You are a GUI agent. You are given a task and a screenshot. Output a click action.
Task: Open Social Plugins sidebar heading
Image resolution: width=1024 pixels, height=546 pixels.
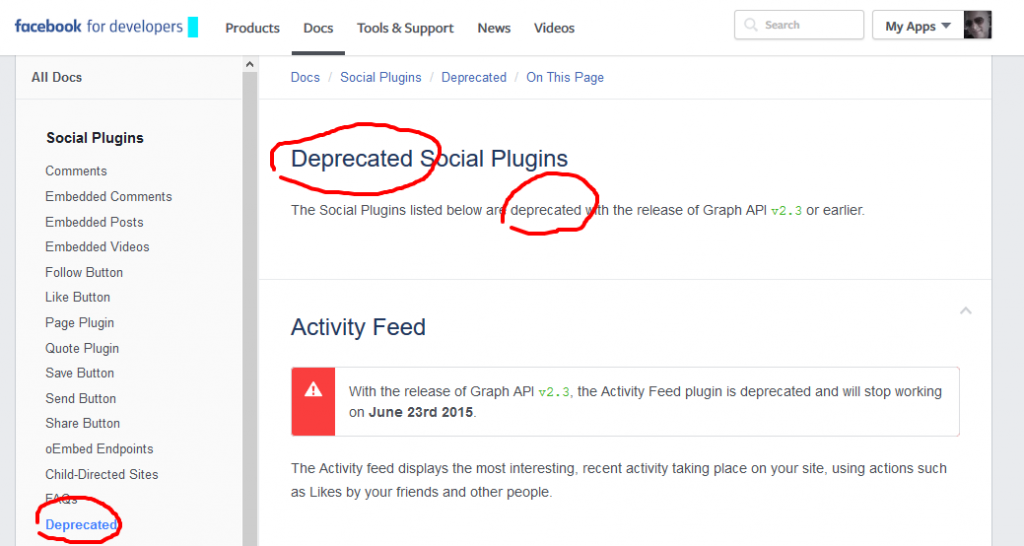[x=95, y=138]
